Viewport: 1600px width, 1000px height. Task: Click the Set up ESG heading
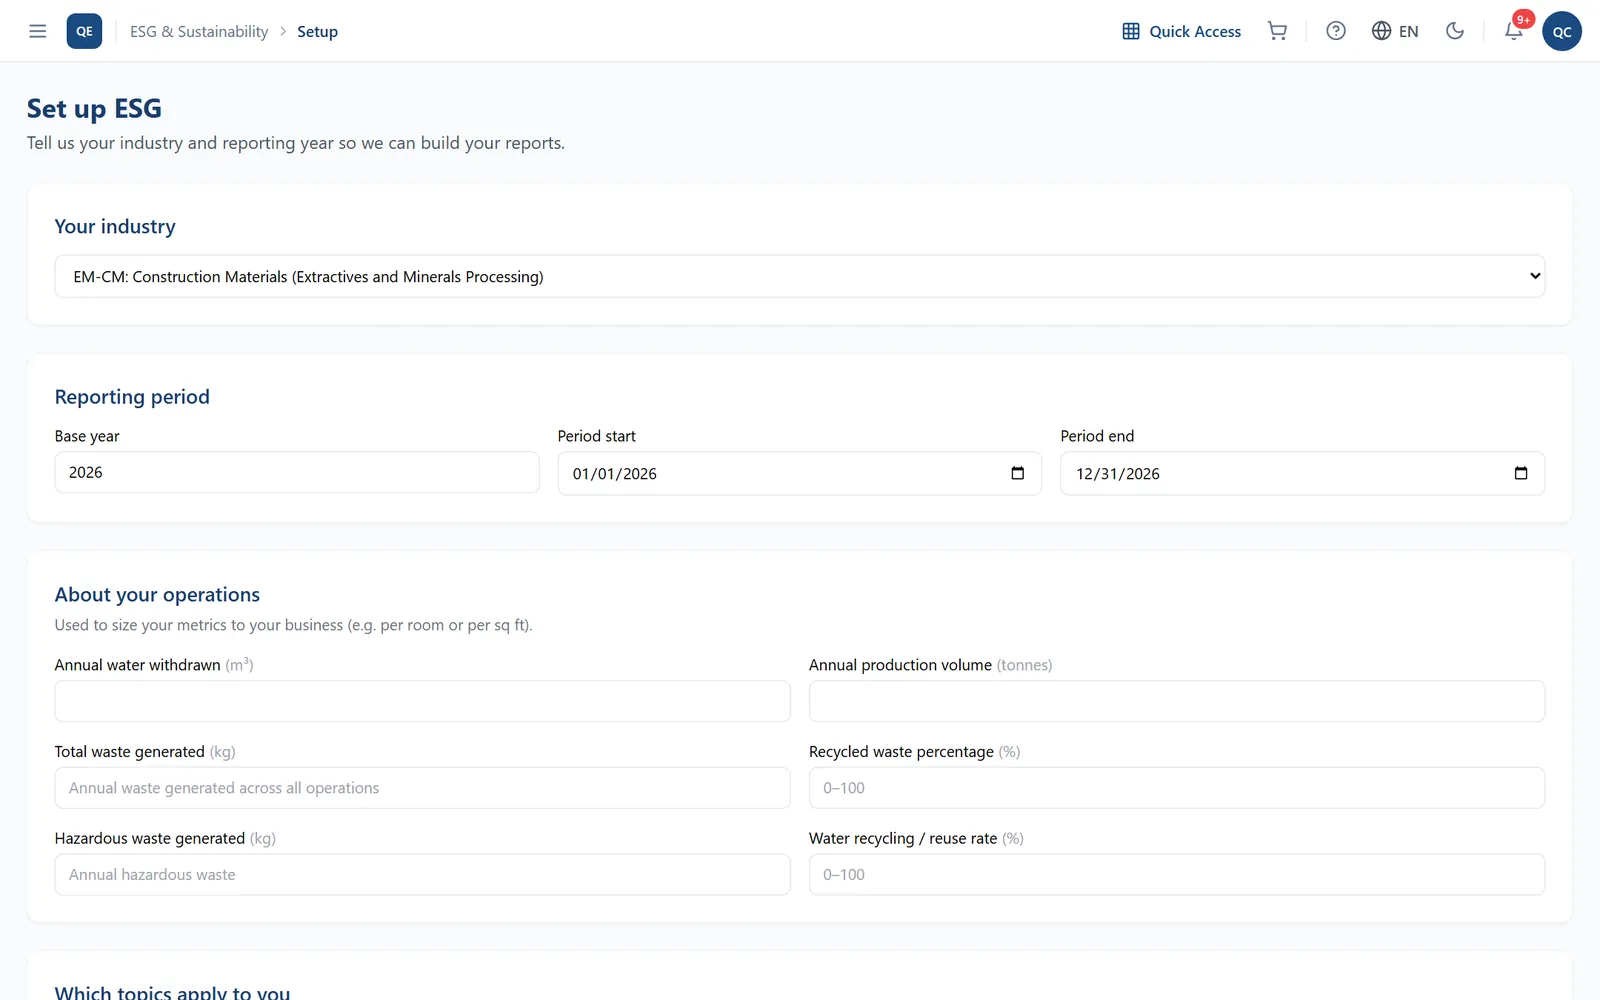(94, 108)
